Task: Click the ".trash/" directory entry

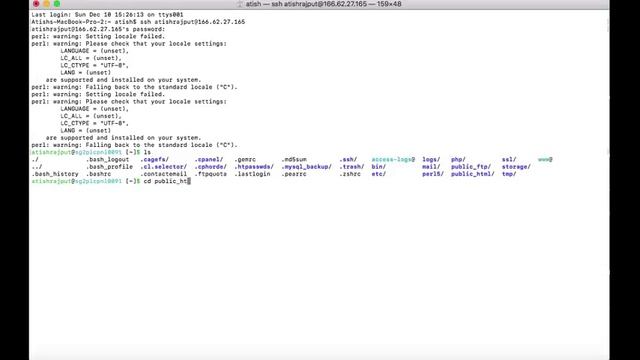Action: pyautogui.click(x=352, y=167)
